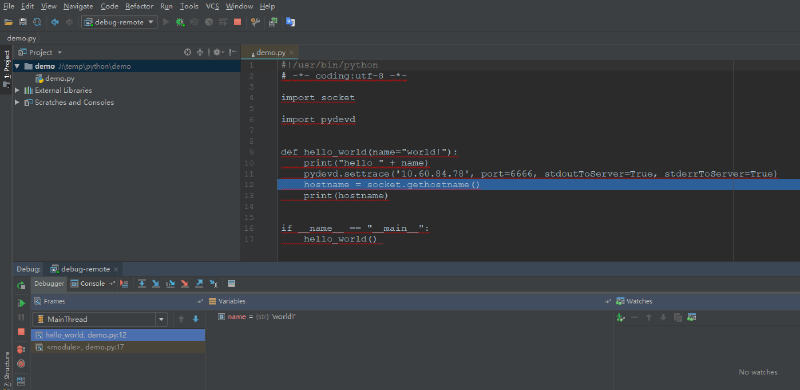Toggle Mute Breakpoints icon
The width and height of the screenshot is (800, 390).
[x=21, y=363]
